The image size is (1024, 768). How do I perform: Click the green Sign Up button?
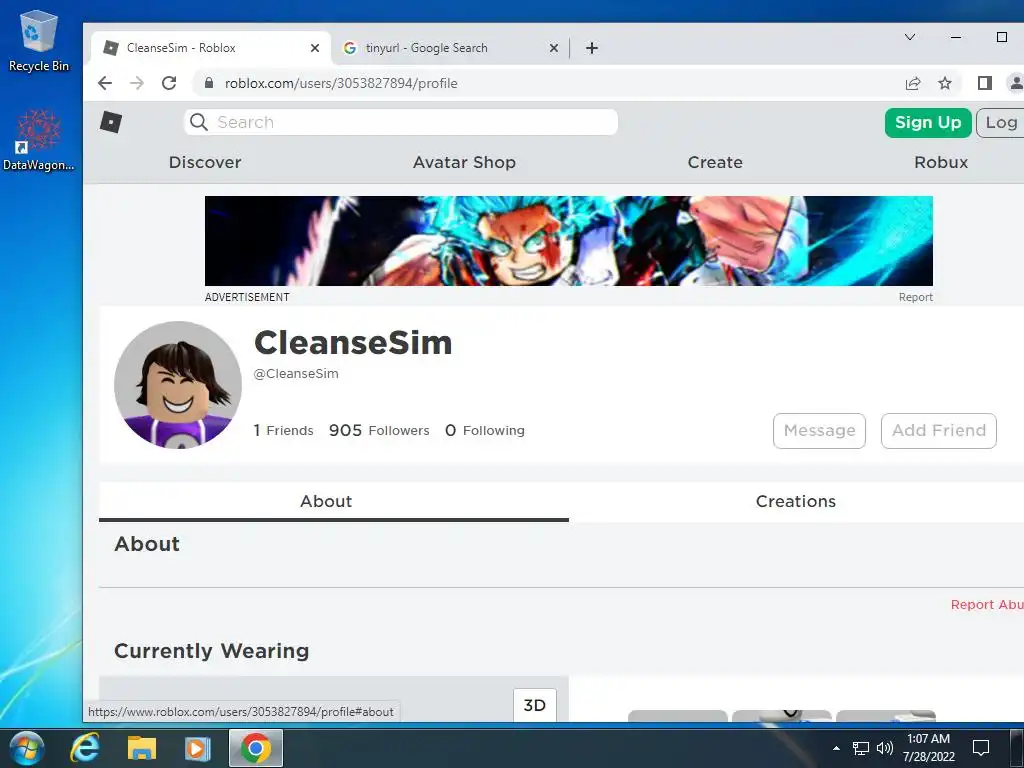[x=928, y=123]
